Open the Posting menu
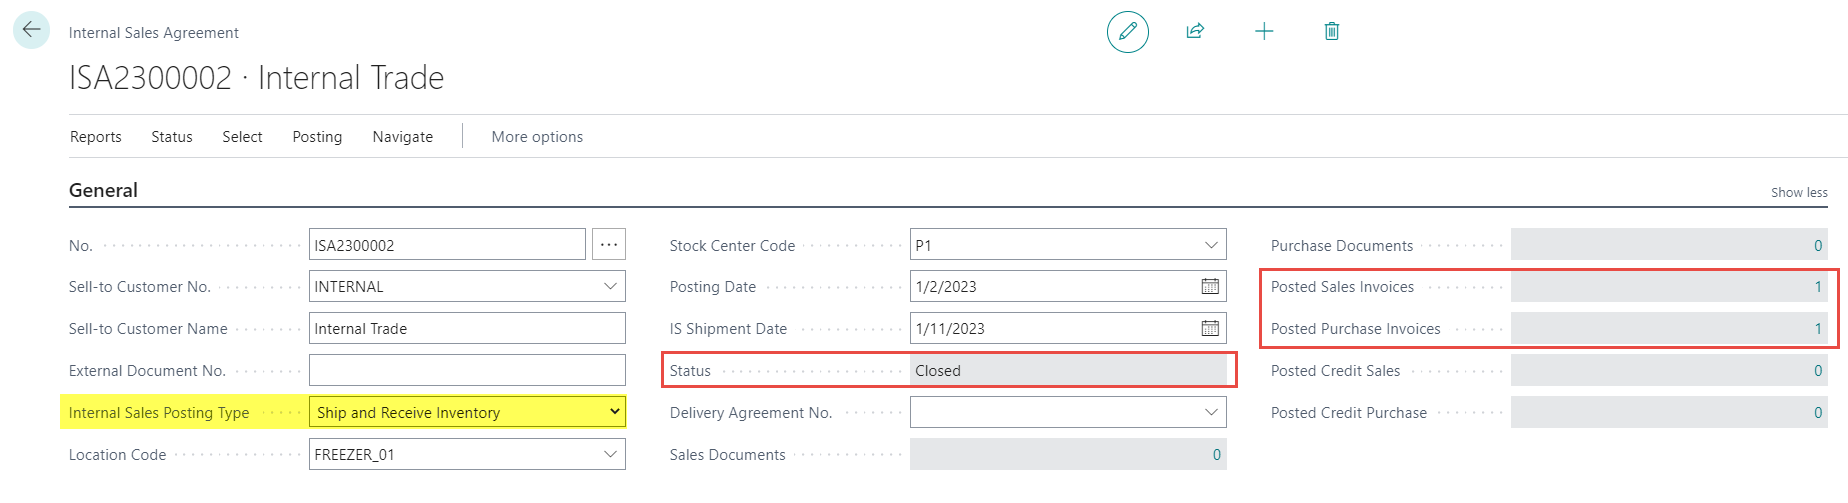 317,137
